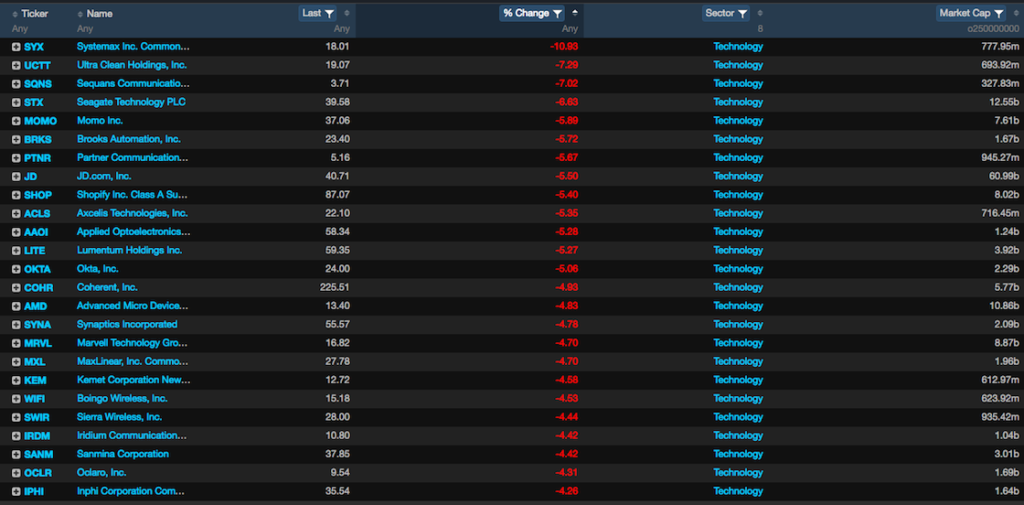The image size is (1024, 505).
Task: Click the sort arrows beside % Change filter
Action: click(x=575, y=13)
